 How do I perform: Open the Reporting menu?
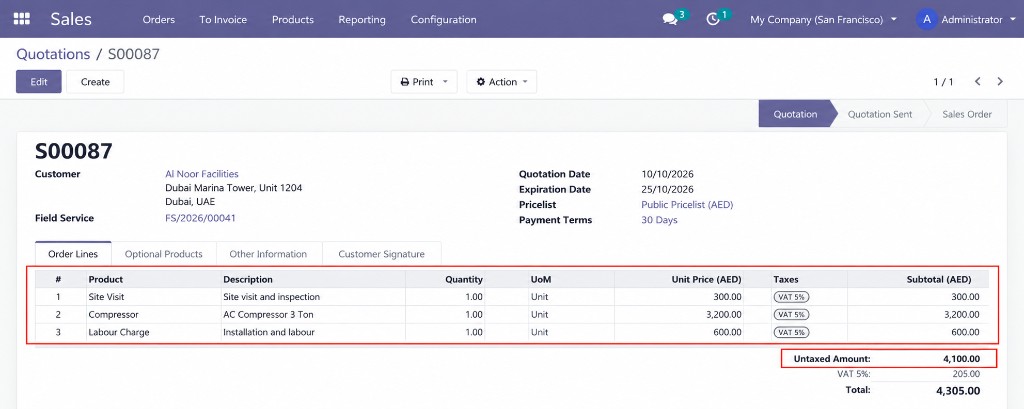tap(362, 20)
